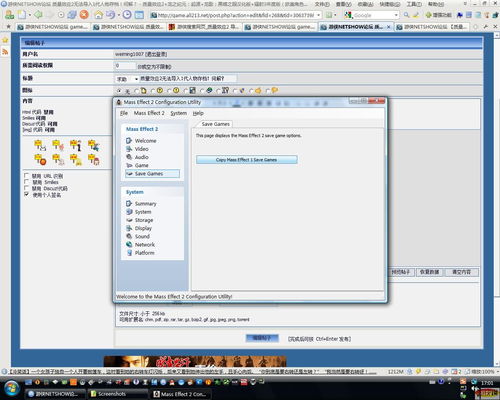Screen dimensions: 500x400
Task: Insert the last signpost smiley in second row
Action: pyautogui.click(x=94, y=160)
